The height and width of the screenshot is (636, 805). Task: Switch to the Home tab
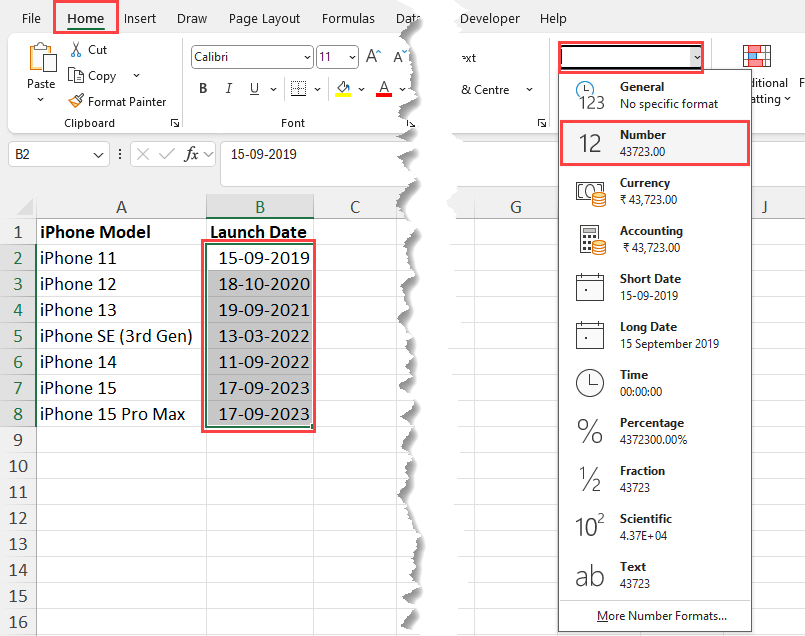[86, 18]
